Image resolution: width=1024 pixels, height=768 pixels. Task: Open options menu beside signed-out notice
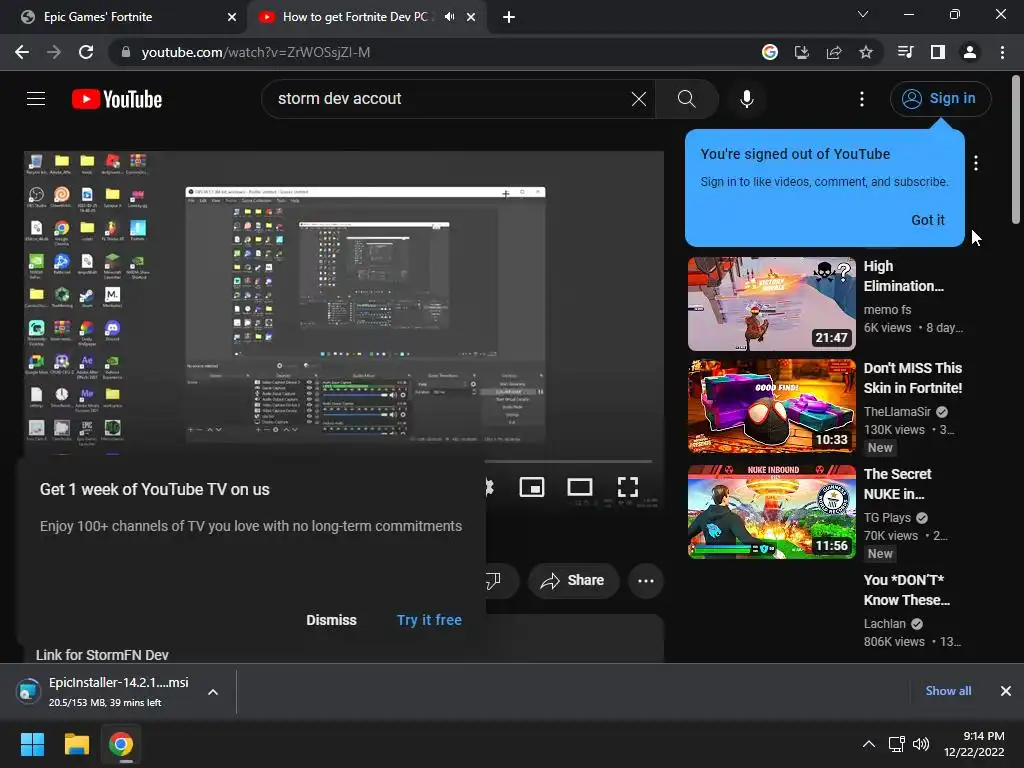tap(976, 163)
